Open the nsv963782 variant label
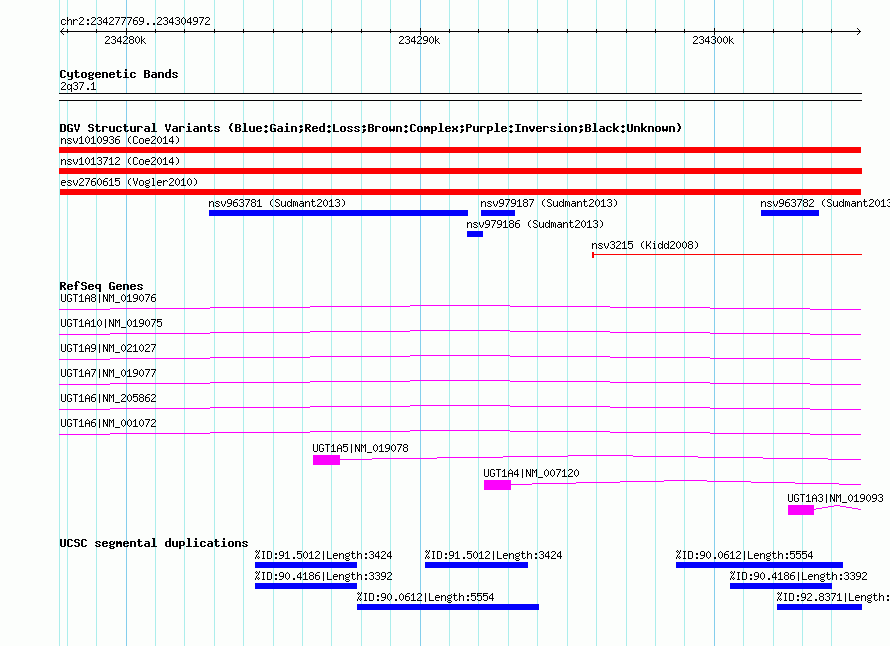 825,203
